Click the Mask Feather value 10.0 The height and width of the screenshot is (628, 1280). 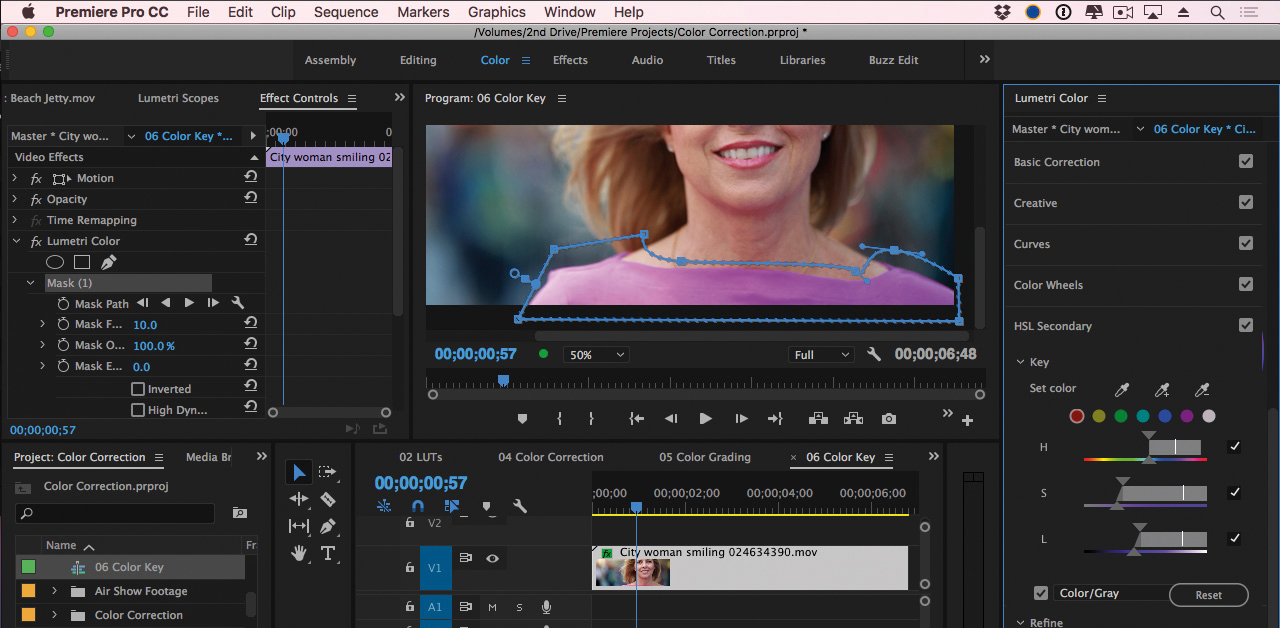pyautogui.click(x=145, y=325)
